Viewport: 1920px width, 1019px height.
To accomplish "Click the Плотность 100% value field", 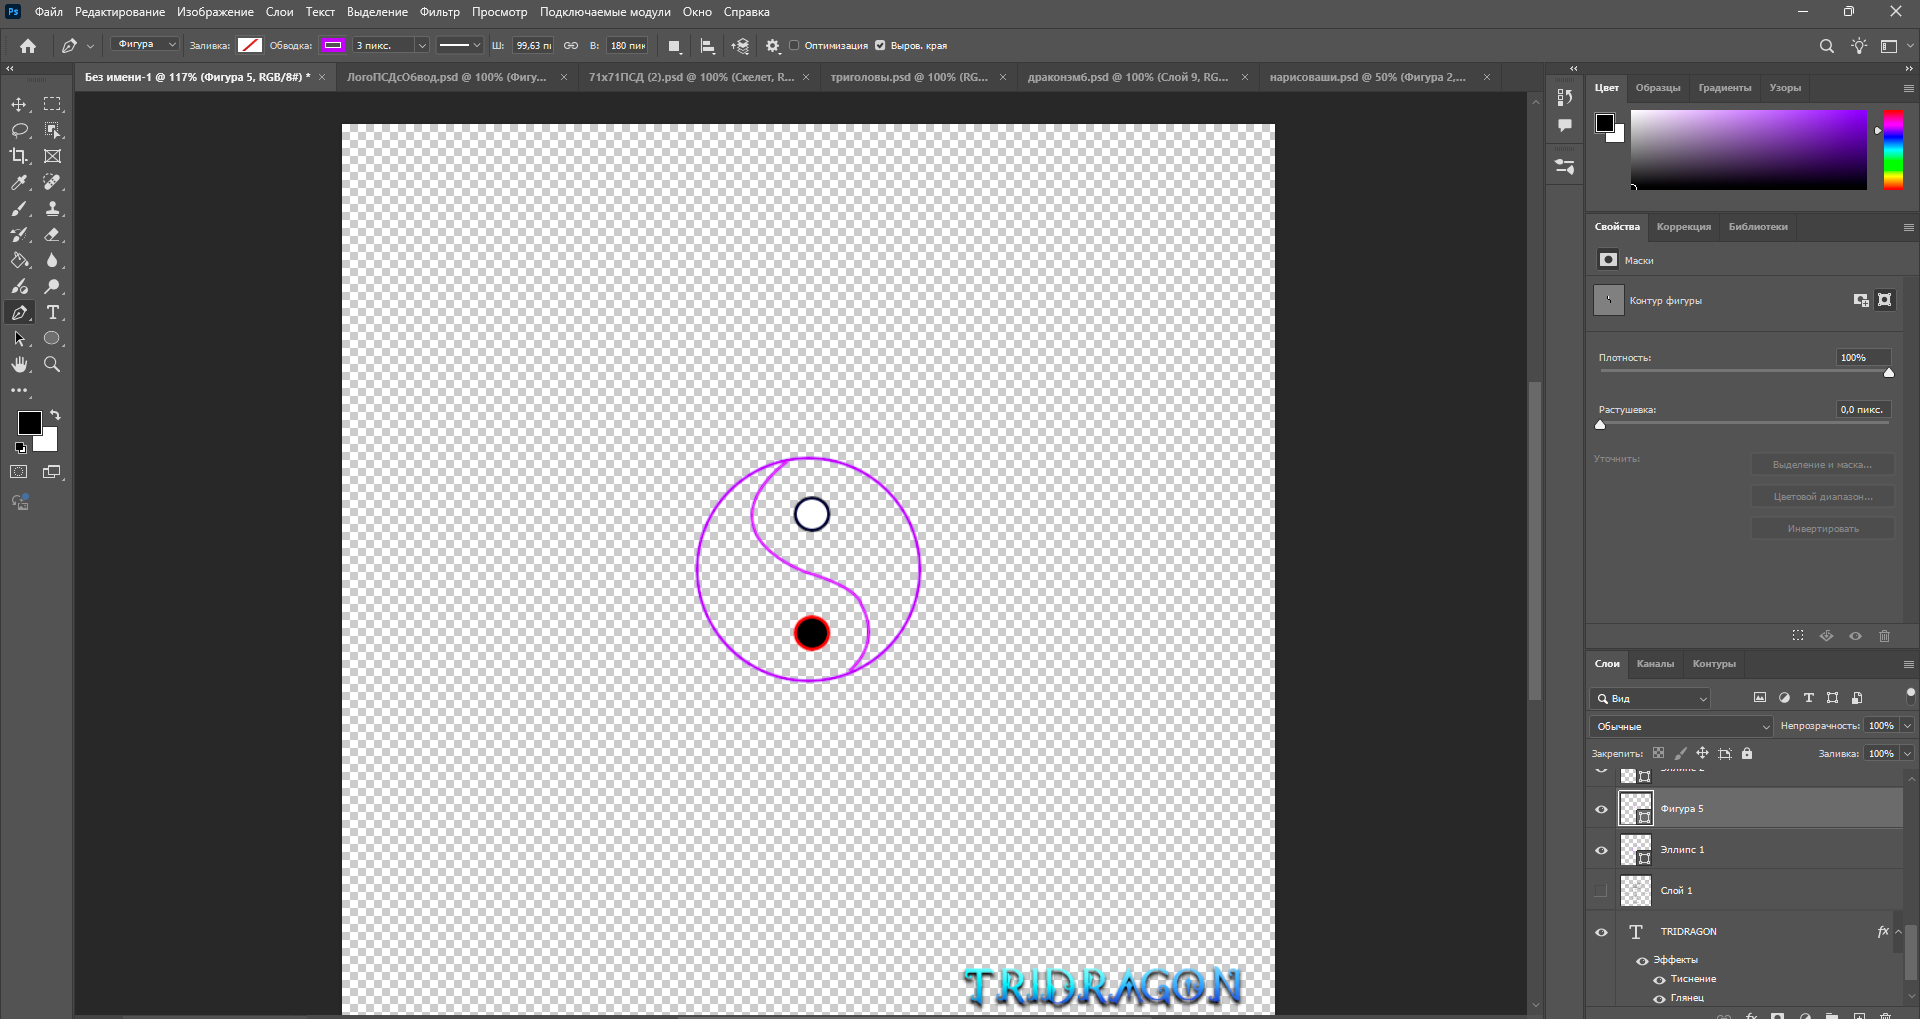I will (1863, 357).
